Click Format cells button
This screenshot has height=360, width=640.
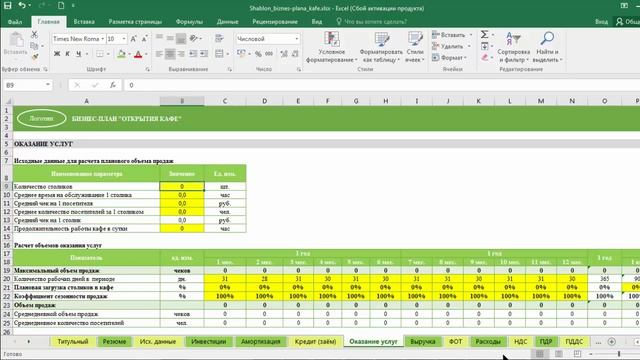tap(449, 58)
